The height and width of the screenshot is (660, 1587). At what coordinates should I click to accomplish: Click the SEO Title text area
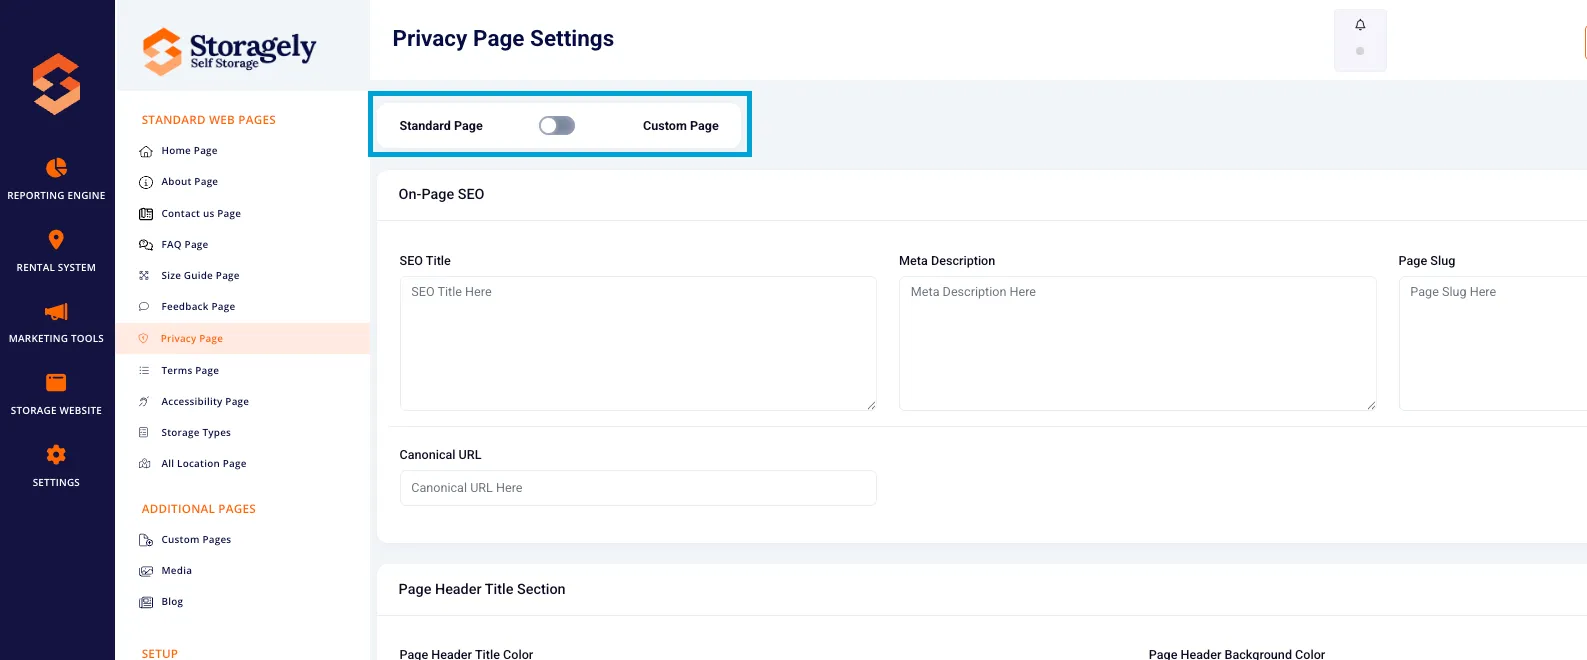(638, 344)
